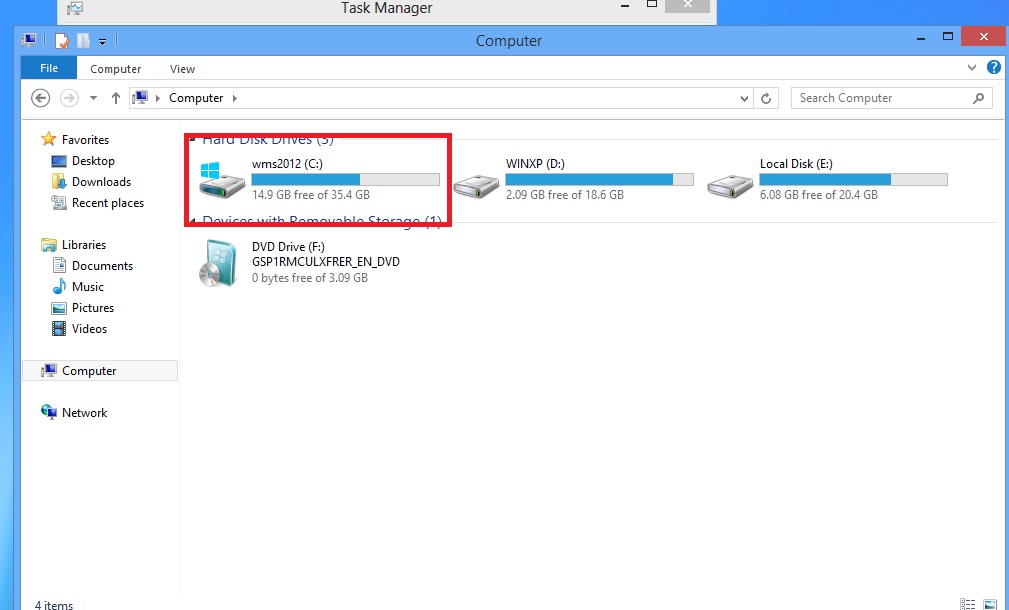Open Customize Quick Access Toolbar dropdown
This screenshot has width=1009, height=610.
(x=102, y=42)
